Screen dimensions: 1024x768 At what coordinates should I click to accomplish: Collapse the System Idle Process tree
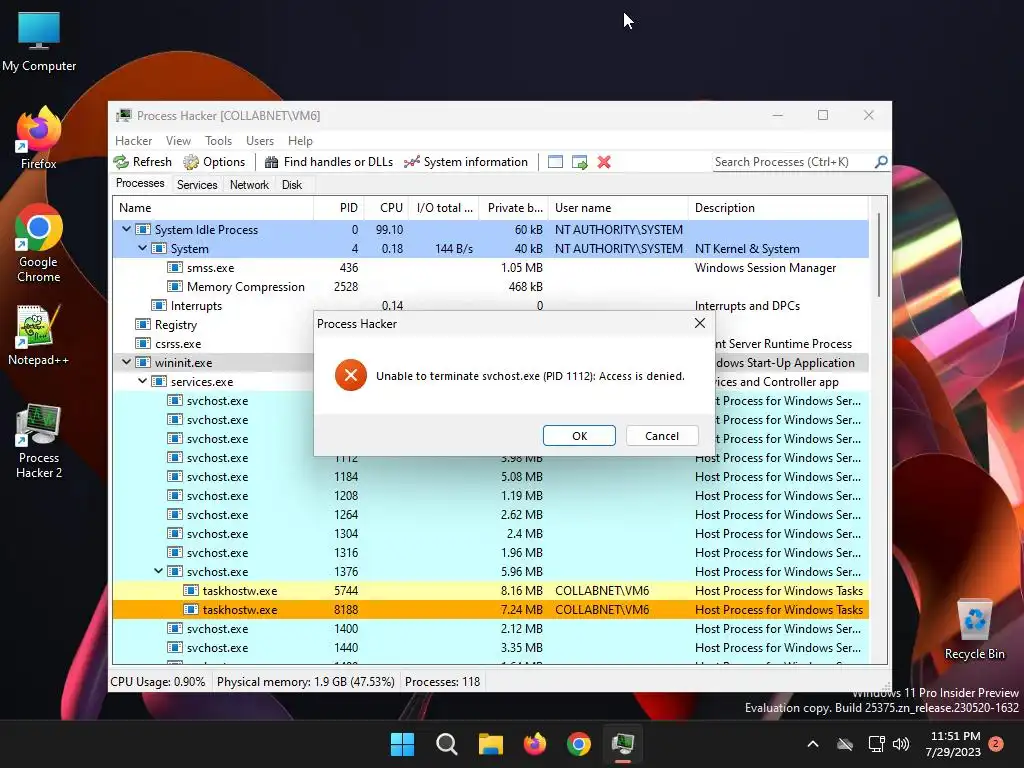point(127,229)
